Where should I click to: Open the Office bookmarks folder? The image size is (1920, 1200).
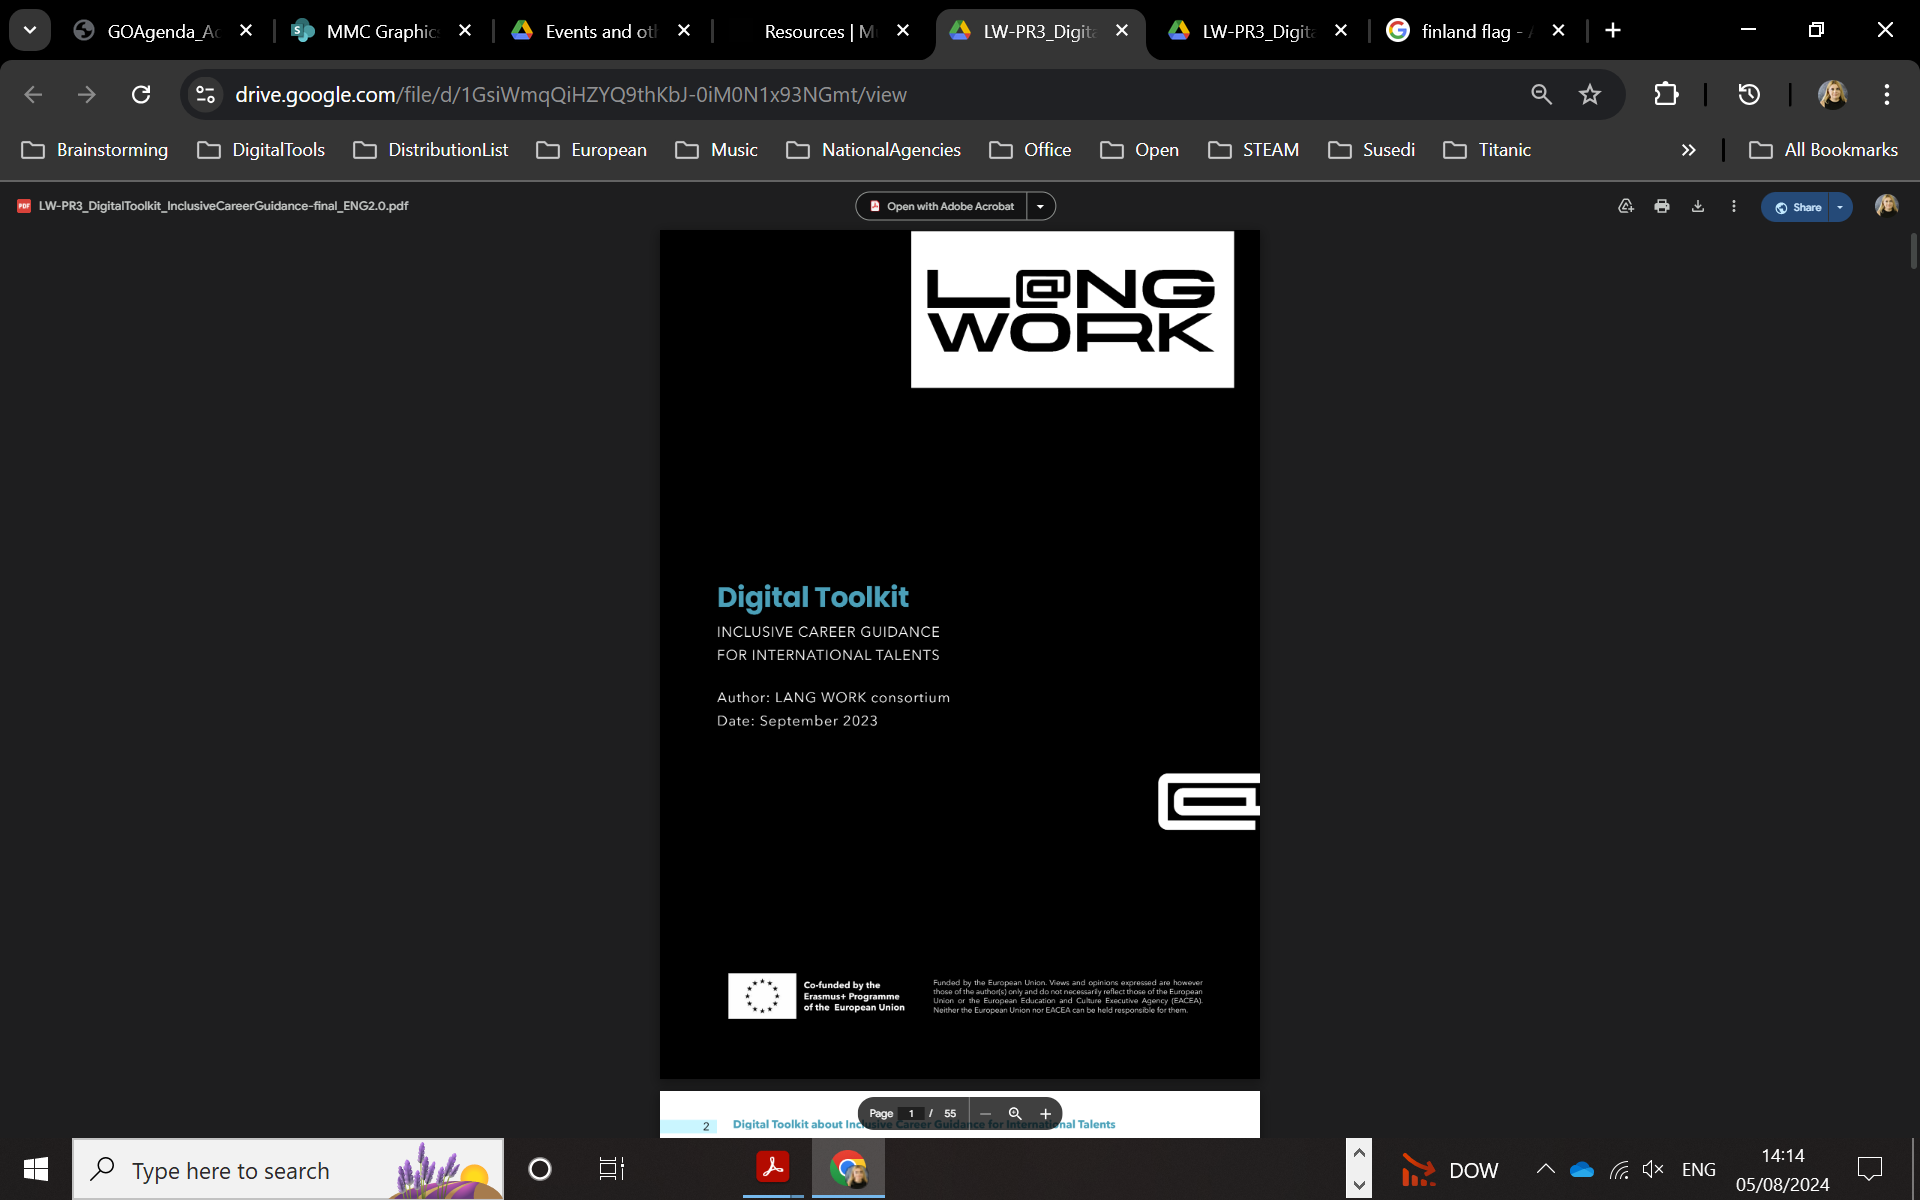pos(1030,150)
